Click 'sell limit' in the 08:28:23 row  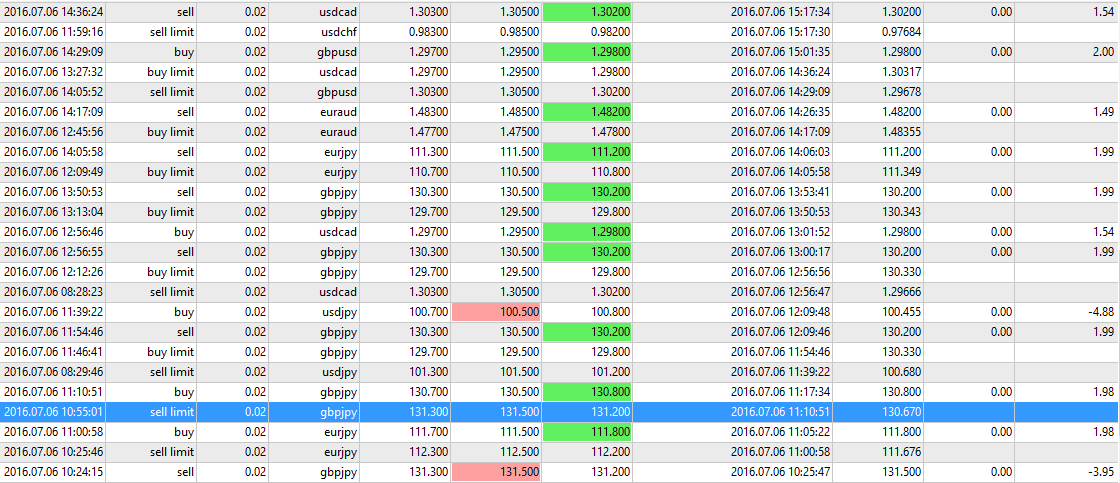pyautogui.click(x=170, y=292)
